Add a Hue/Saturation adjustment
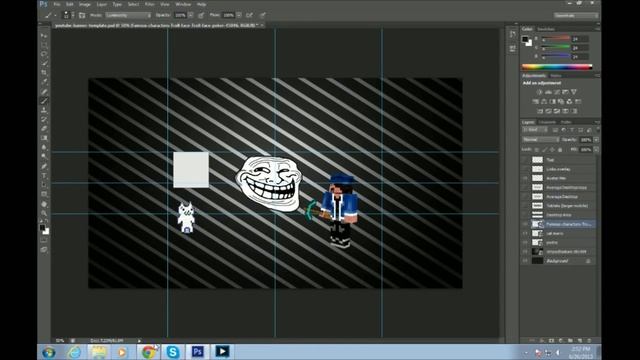This screenshot has height=360, width=640. tap(535, 102)
